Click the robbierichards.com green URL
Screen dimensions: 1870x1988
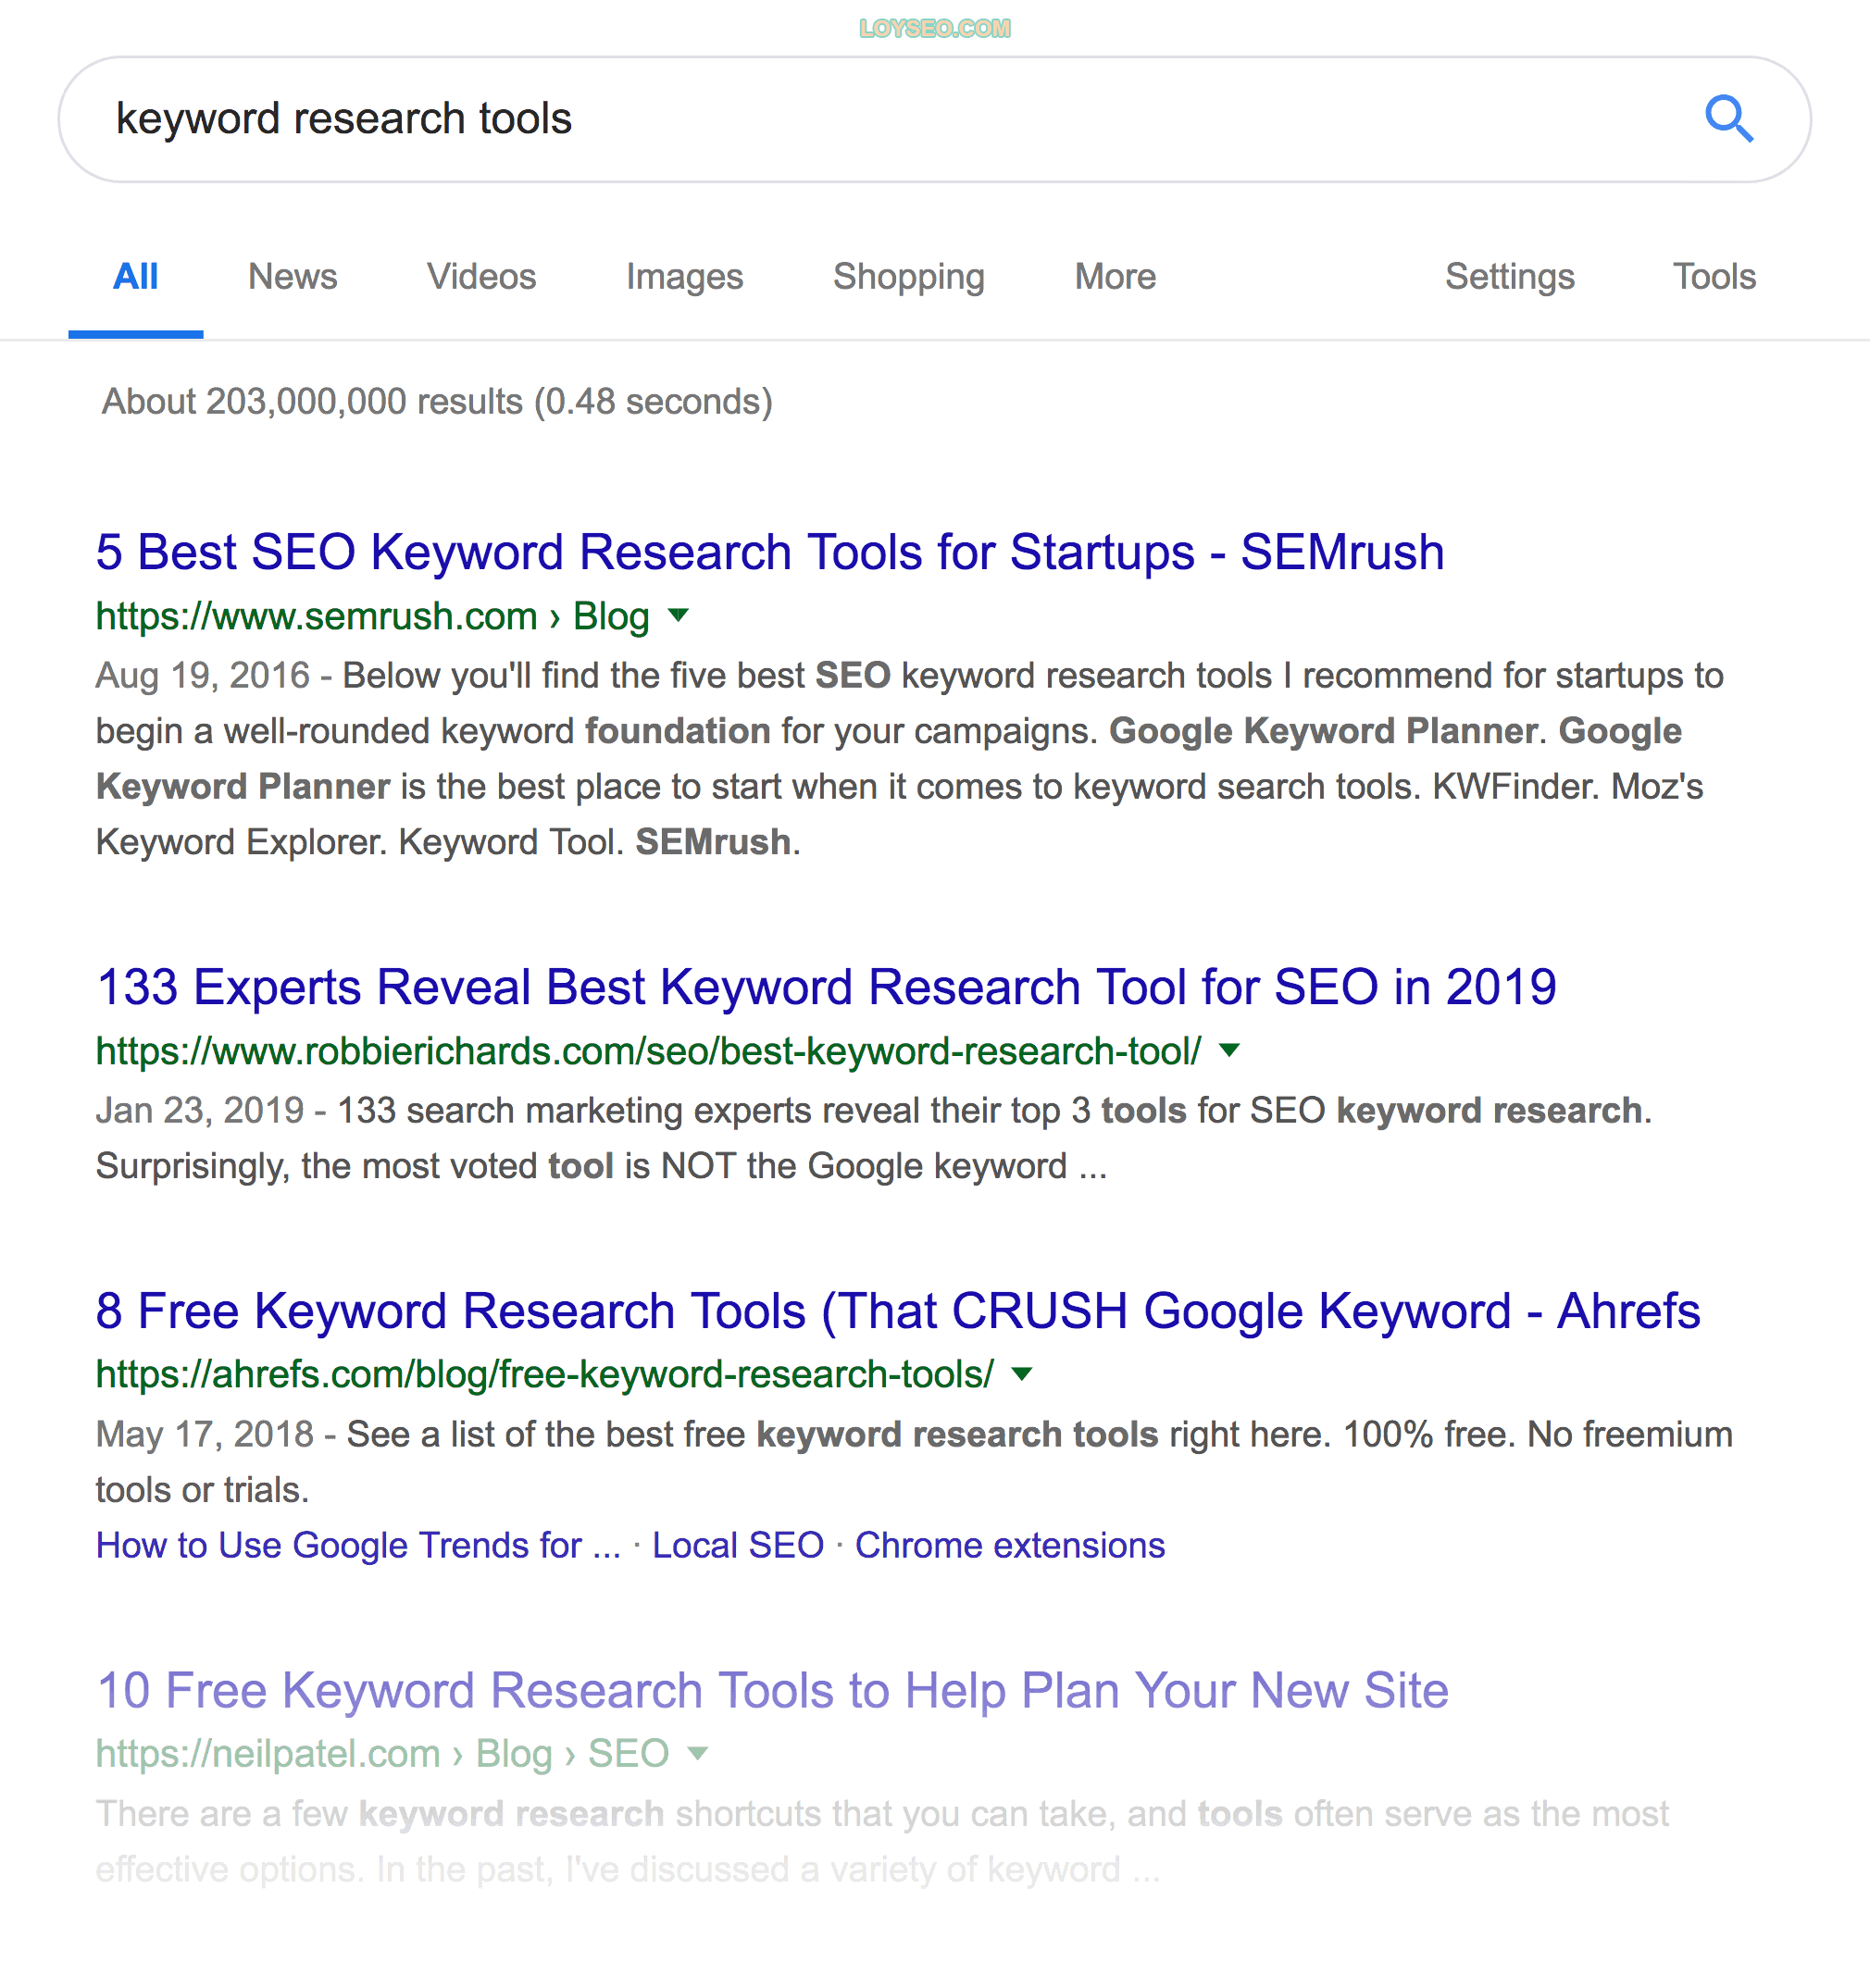[x=648, y=1051]
